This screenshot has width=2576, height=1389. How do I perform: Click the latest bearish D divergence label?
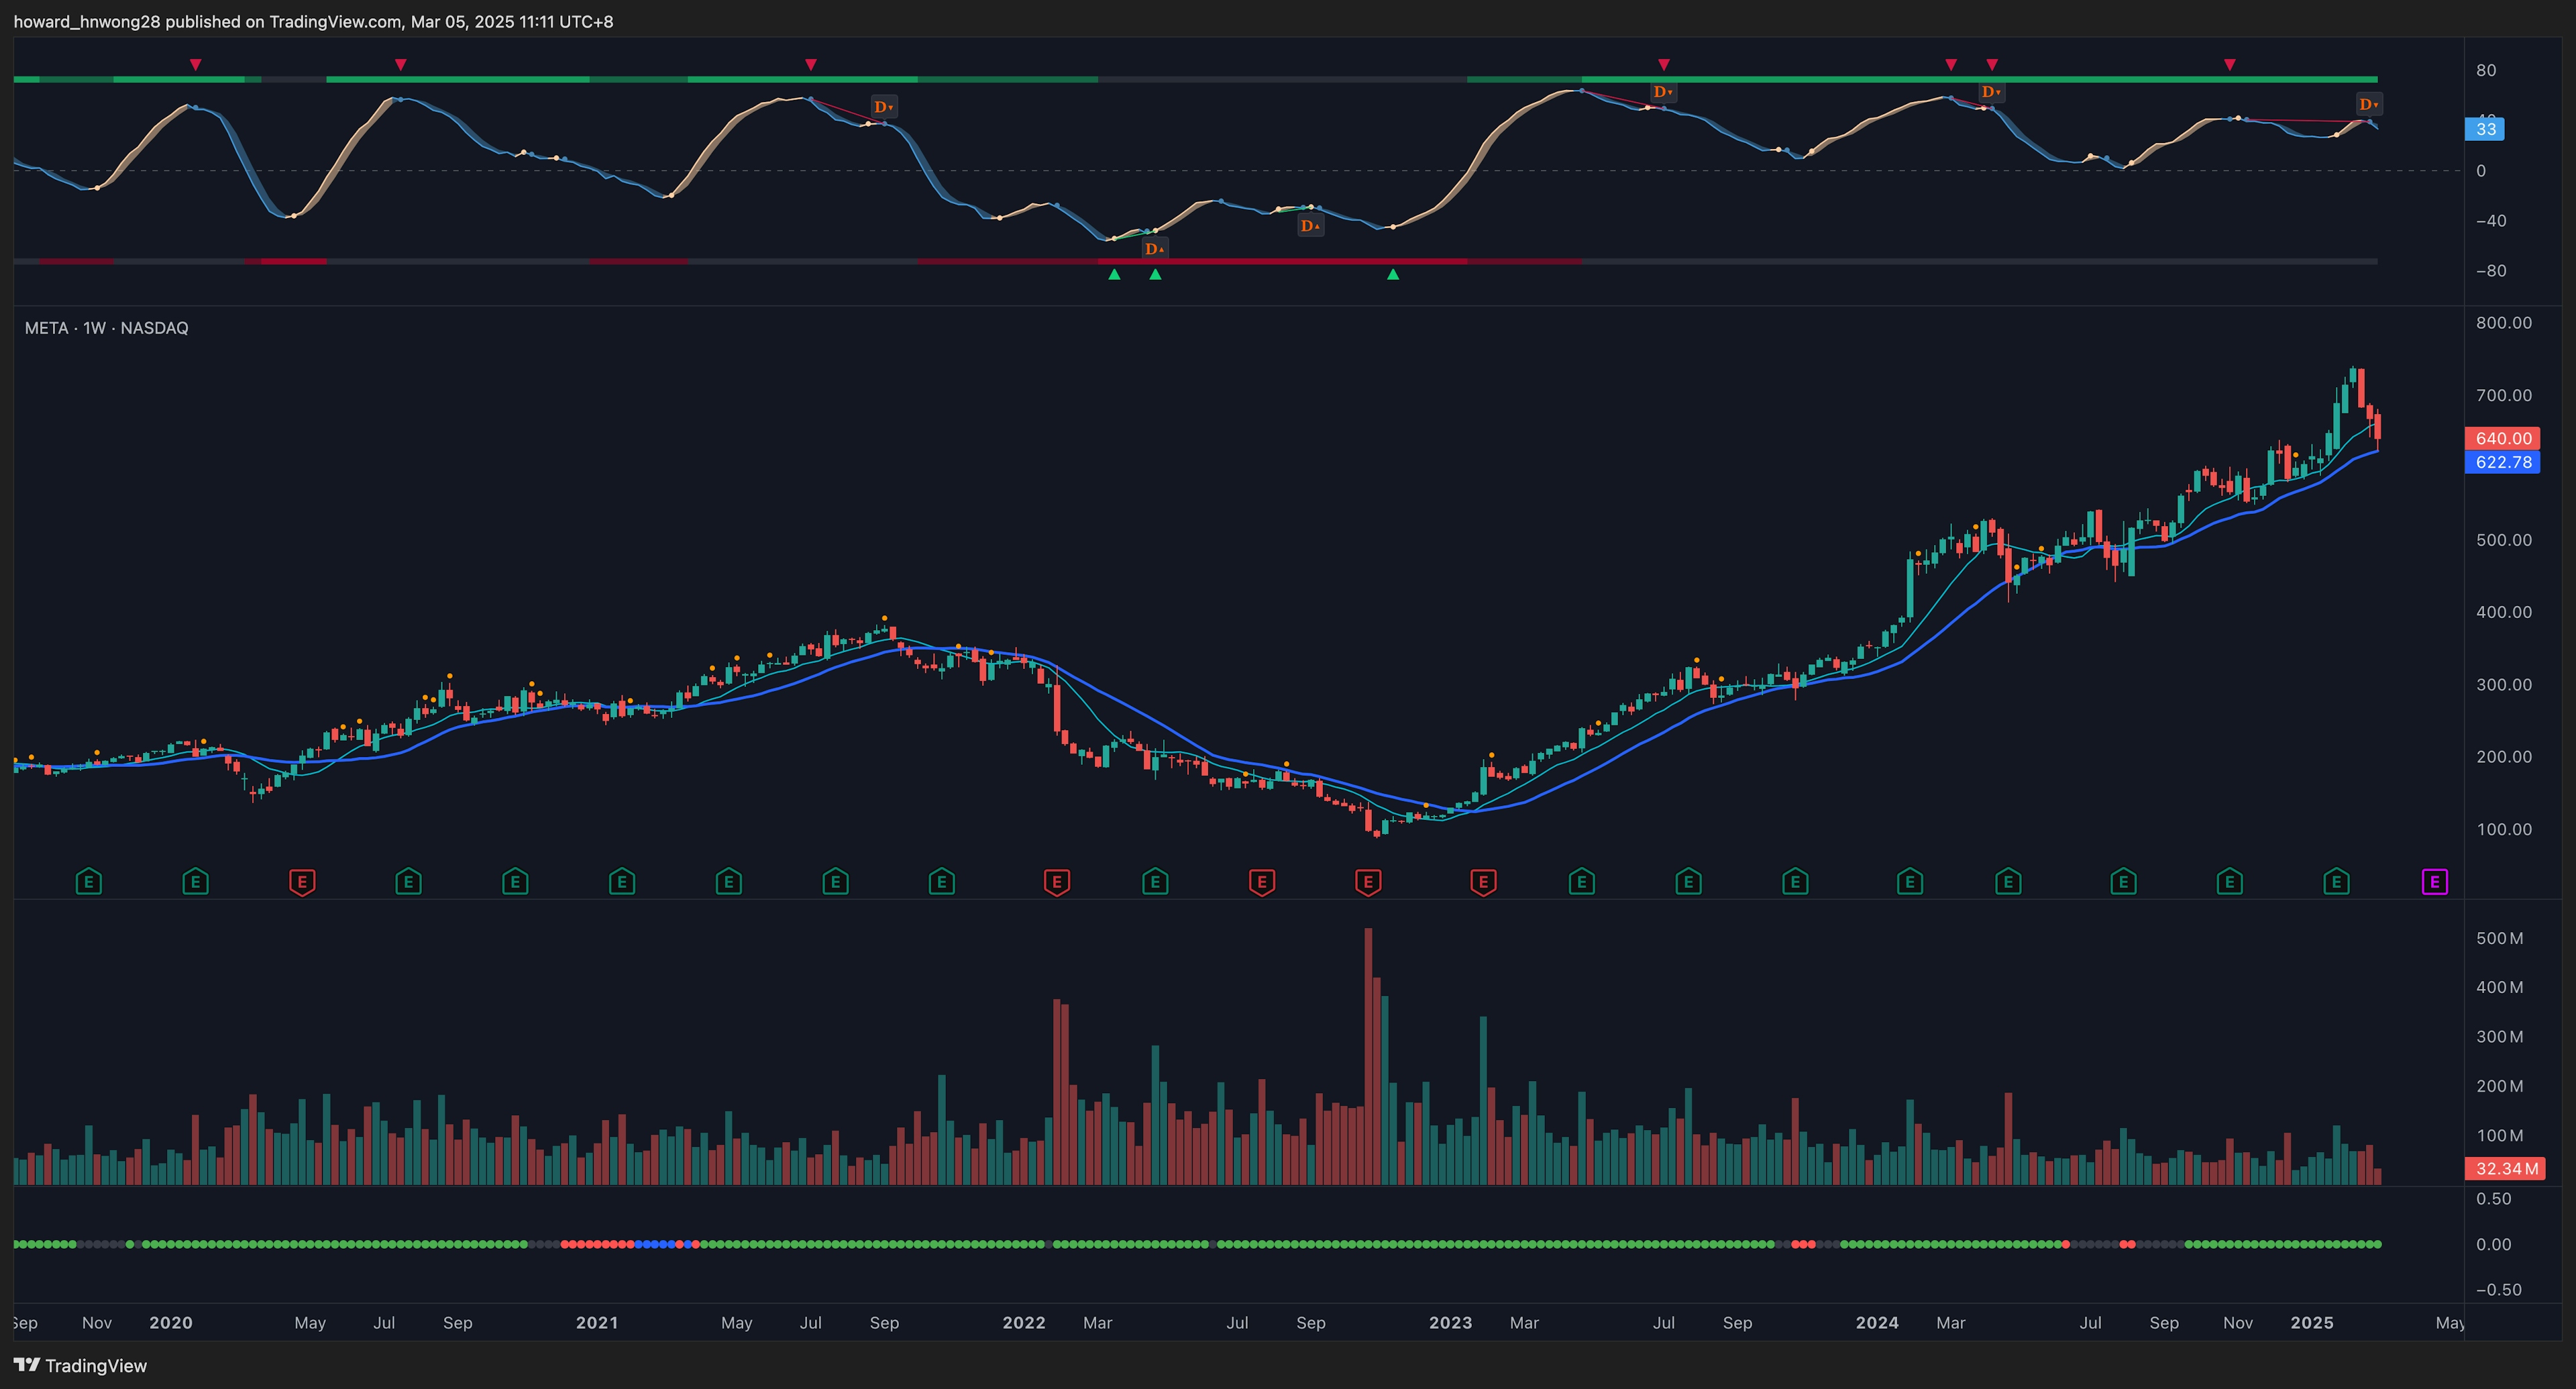coord(2369,104)
